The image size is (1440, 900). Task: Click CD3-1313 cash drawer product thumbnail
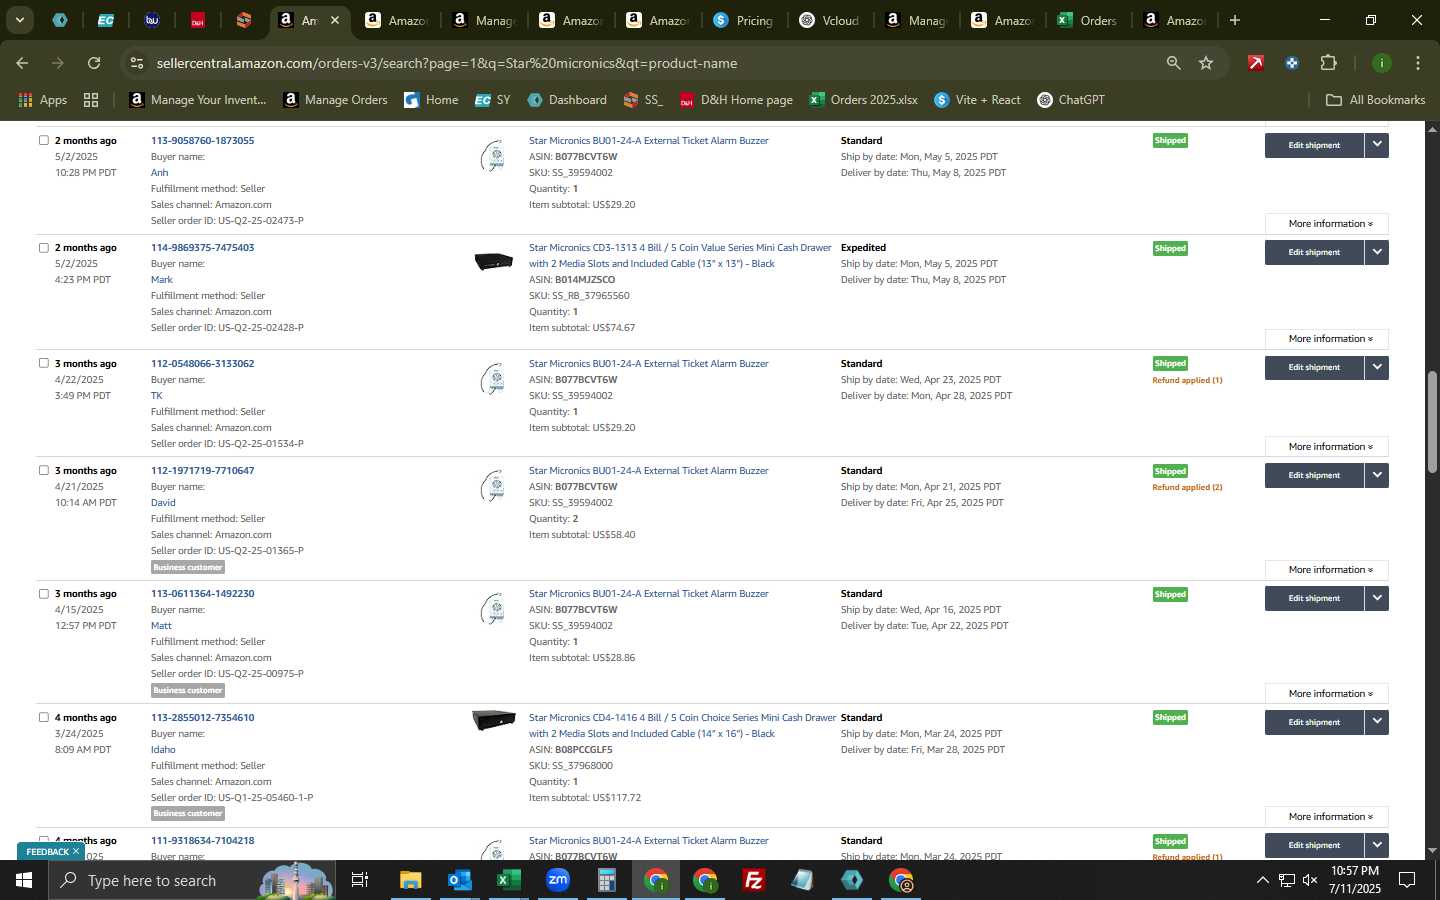494,262
